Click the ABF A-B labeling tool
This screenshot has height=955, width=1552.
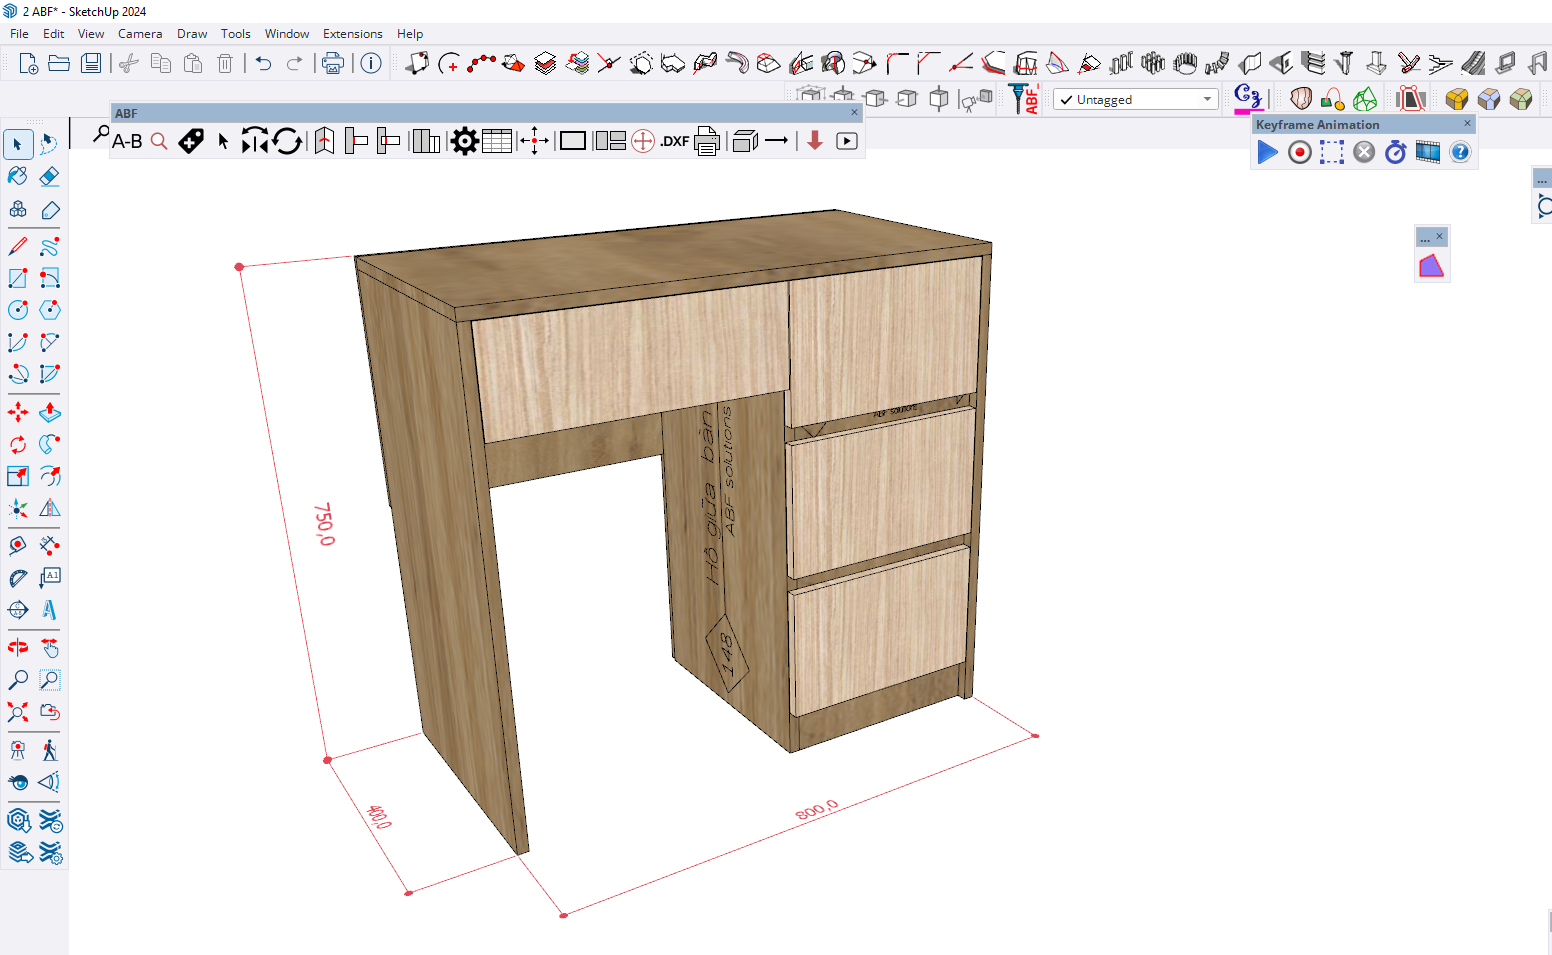(127, 141)
